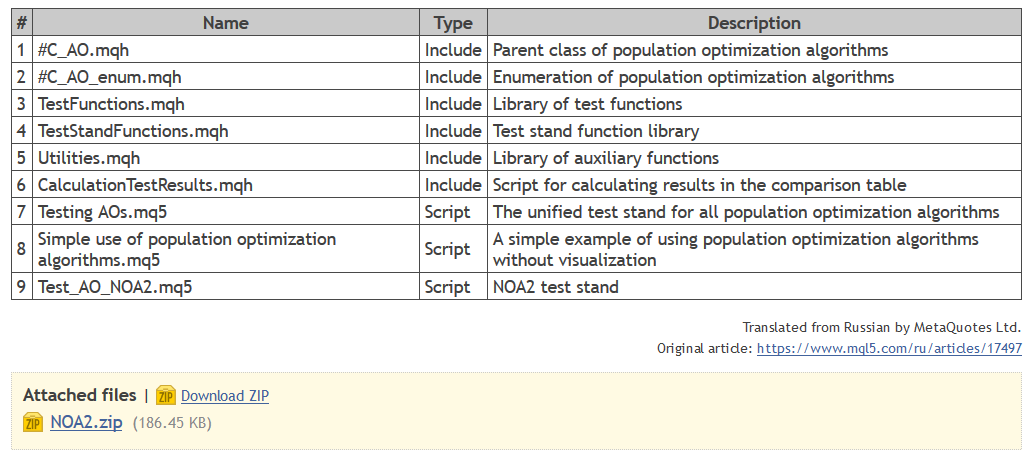The image size is (1026, 453).
Task: Click the ZIP icon next to NOA2.zip
Action: 33,423
